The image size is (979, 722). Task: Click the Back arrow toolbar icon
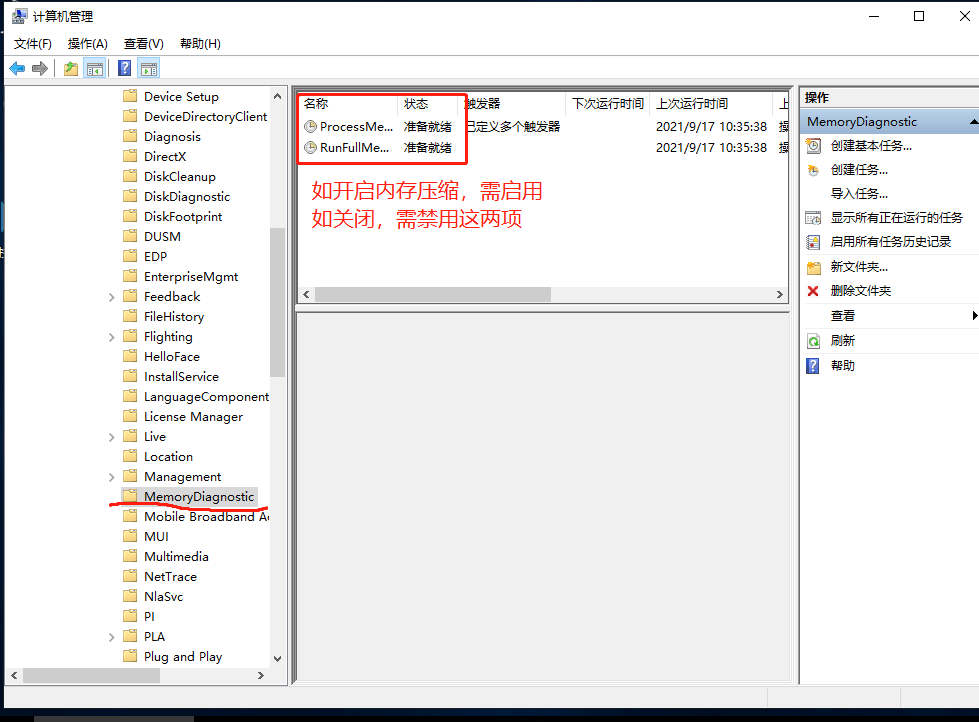[17, 68]
